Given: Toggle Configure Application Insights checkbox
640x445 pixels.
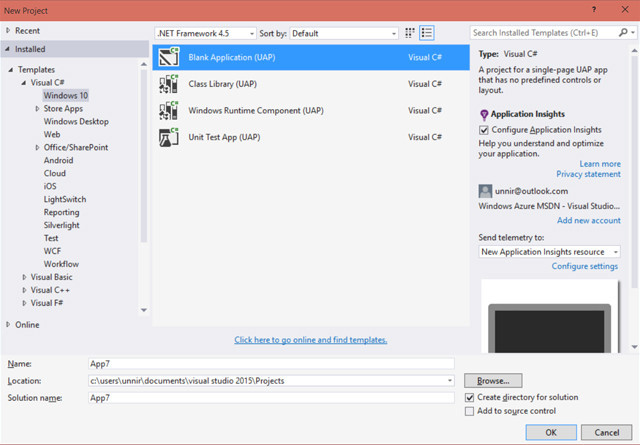Looking at the screenshot, I should pos(484,130).
